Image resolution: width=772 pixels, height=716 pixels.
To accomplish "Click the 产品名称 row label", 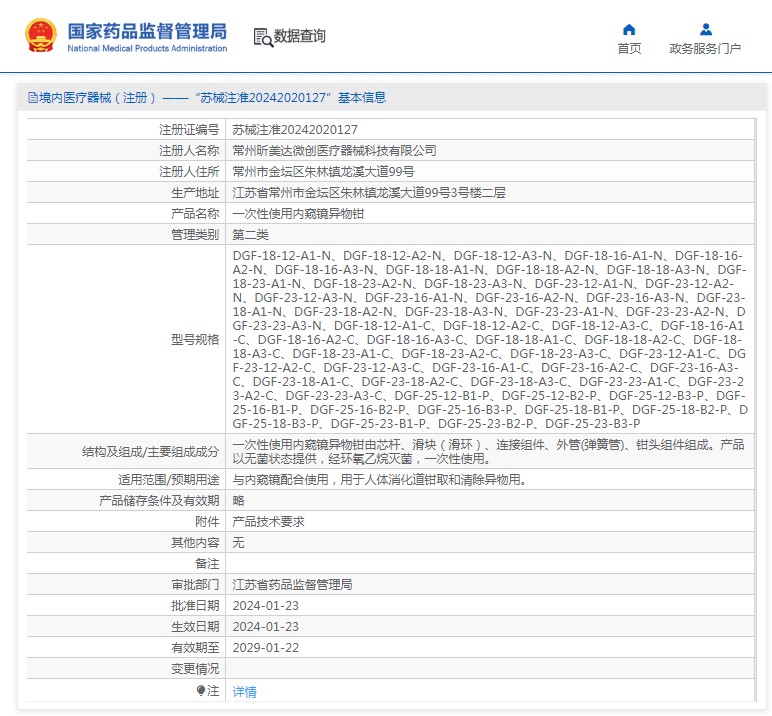I will pos(195,214).
